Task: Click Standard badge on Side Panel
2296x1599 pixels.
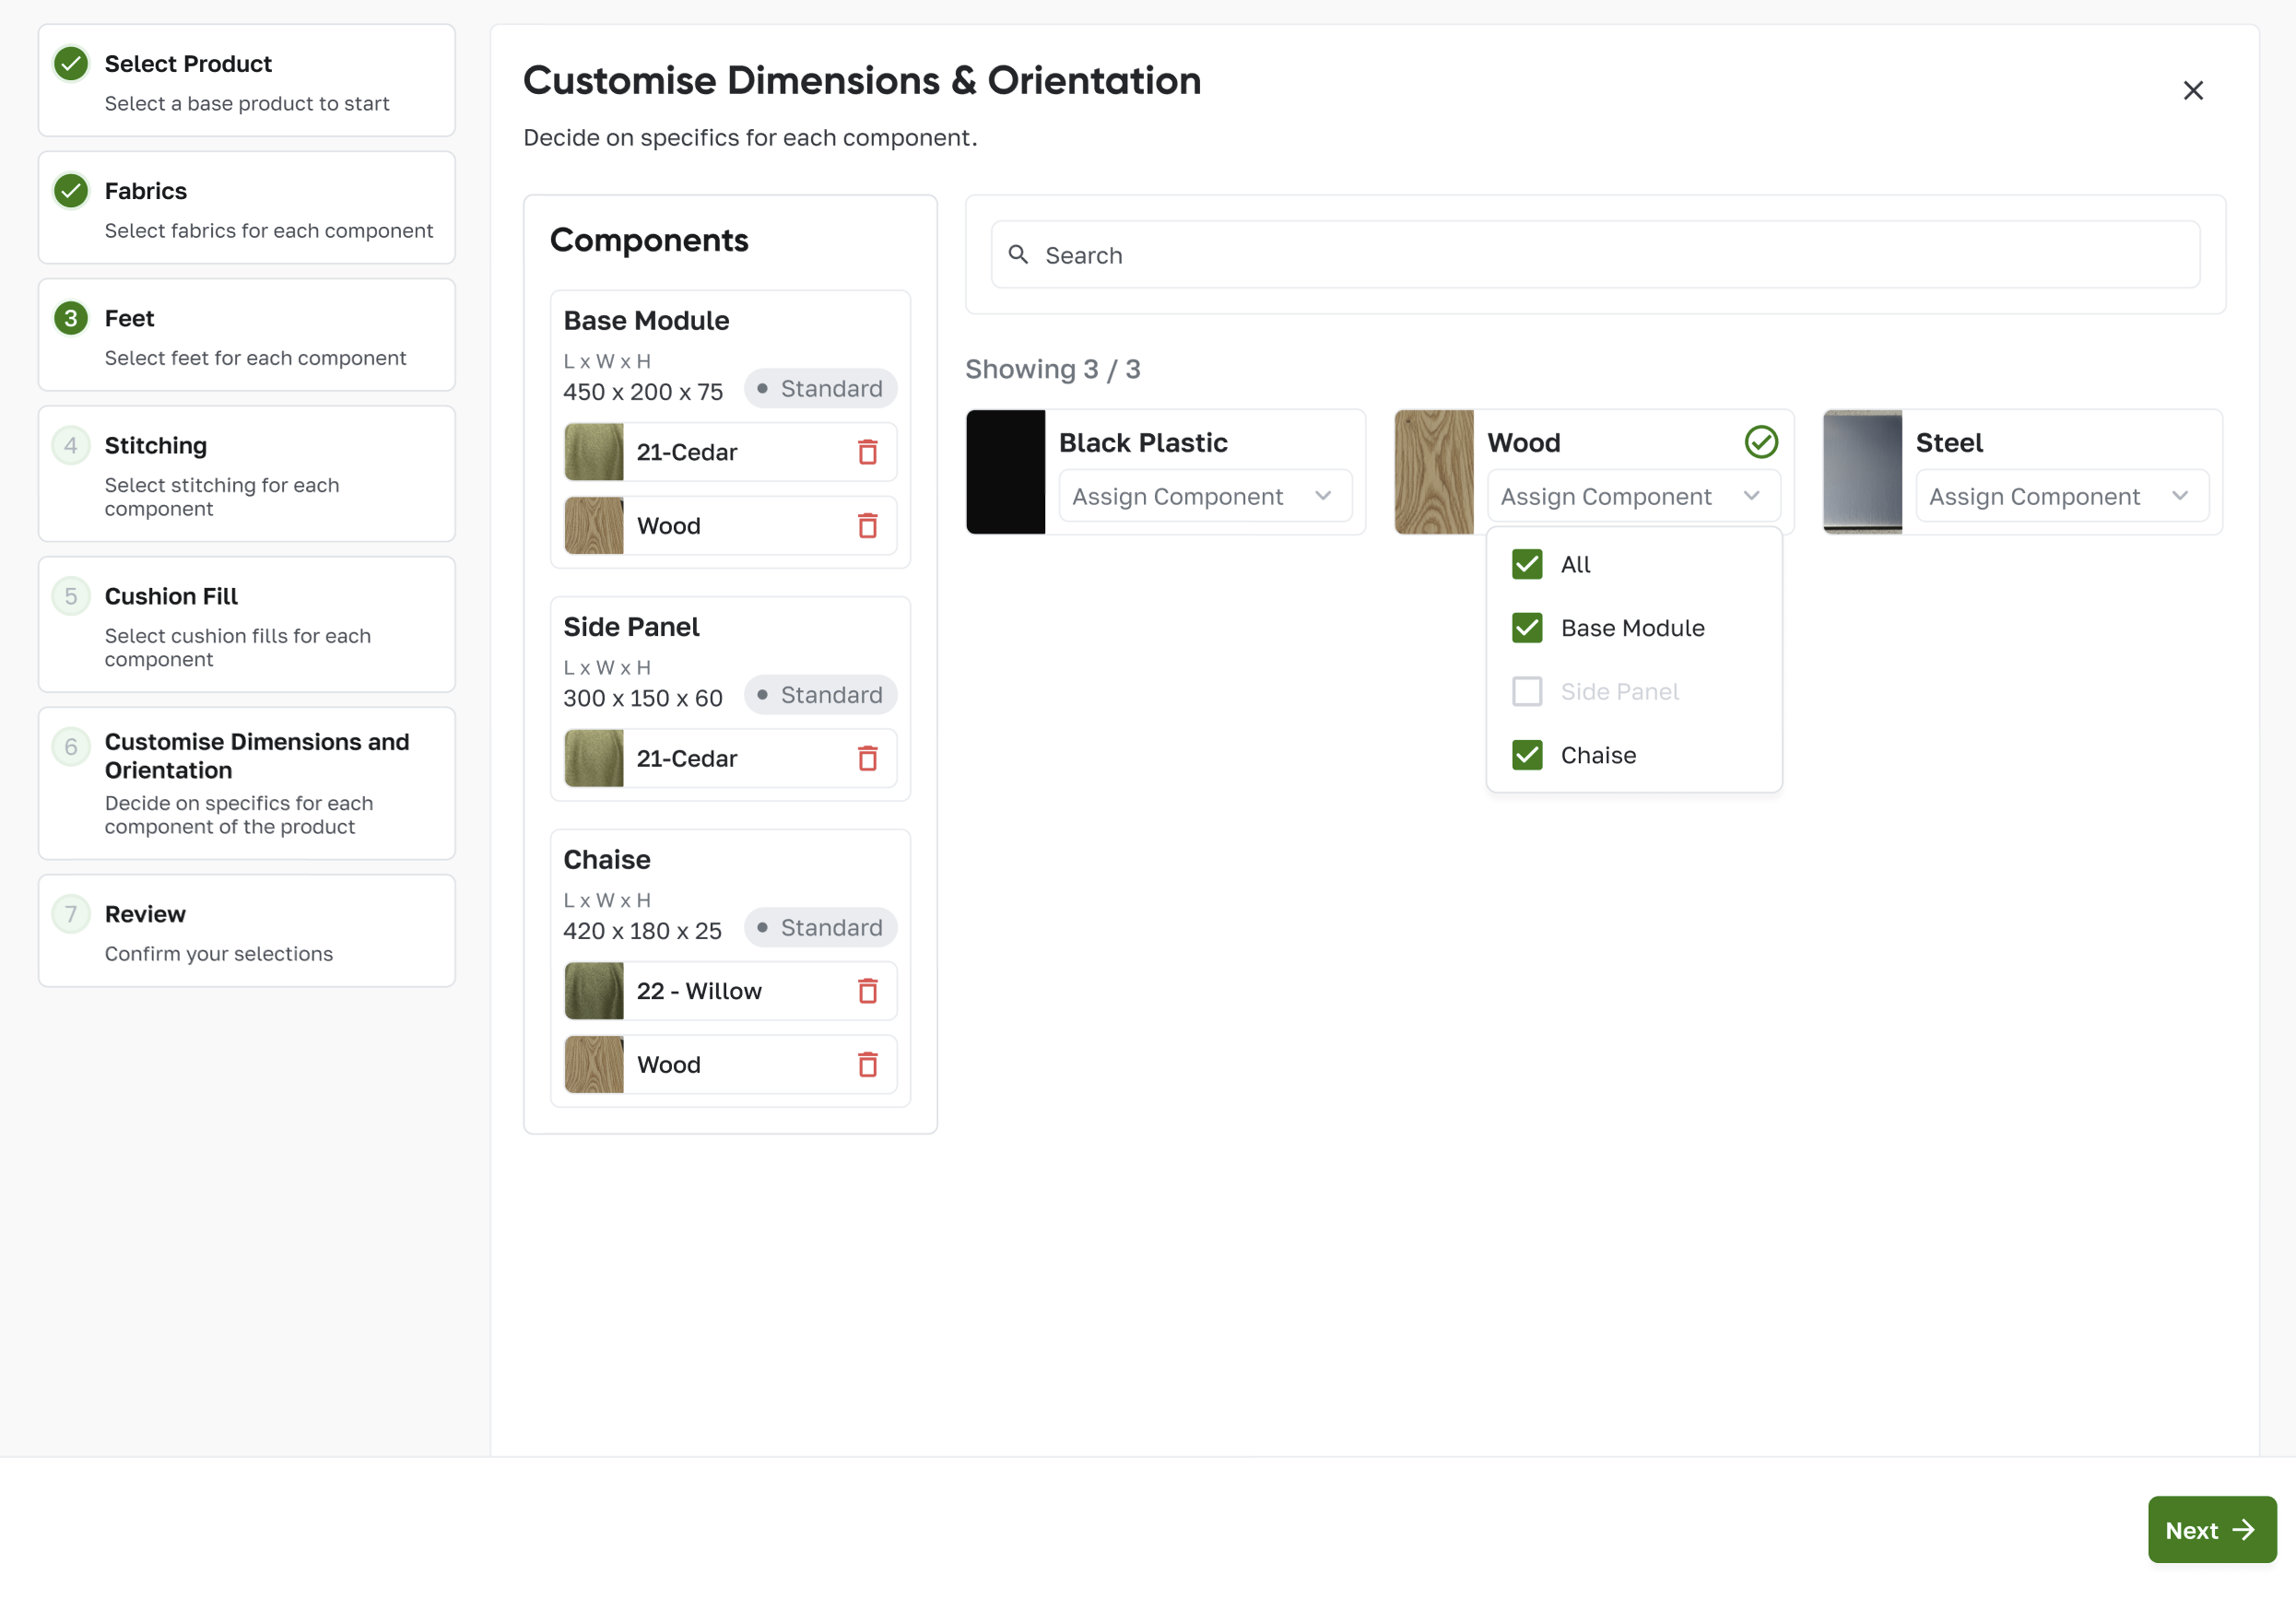Action: pyautogui.click(x=820, y=695)
